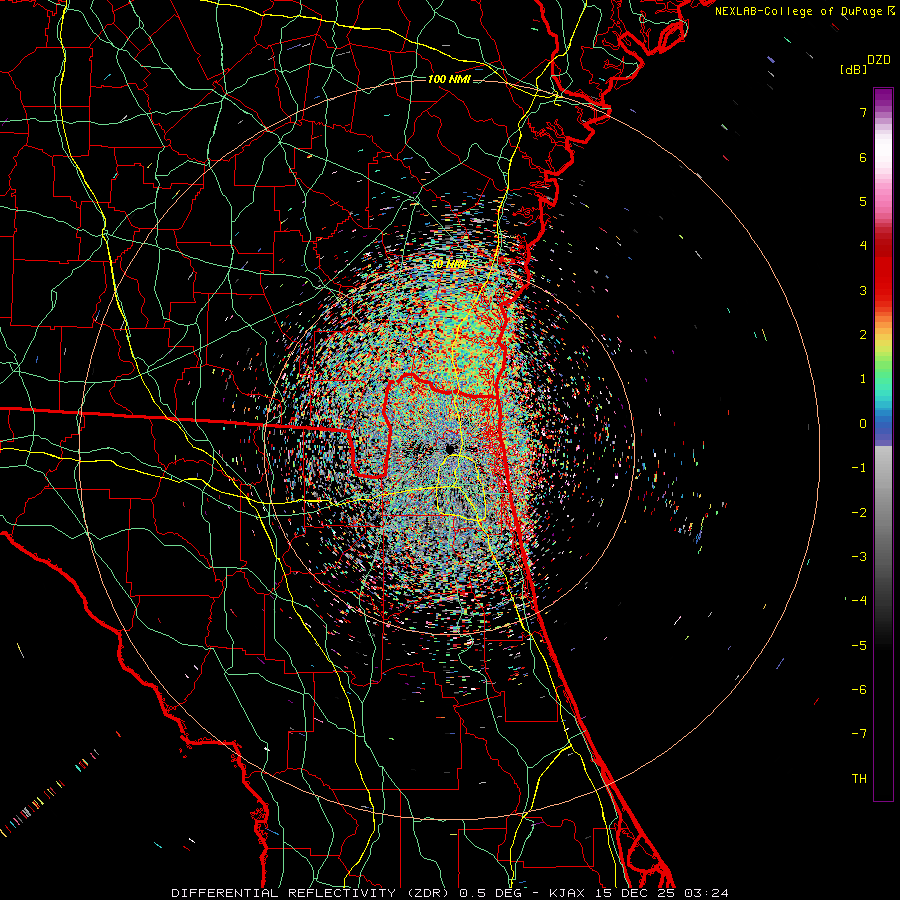Viewport: 900px width, 900px height.
Task: Click the -4 tick label on the scale
Action: click(859, 601)
